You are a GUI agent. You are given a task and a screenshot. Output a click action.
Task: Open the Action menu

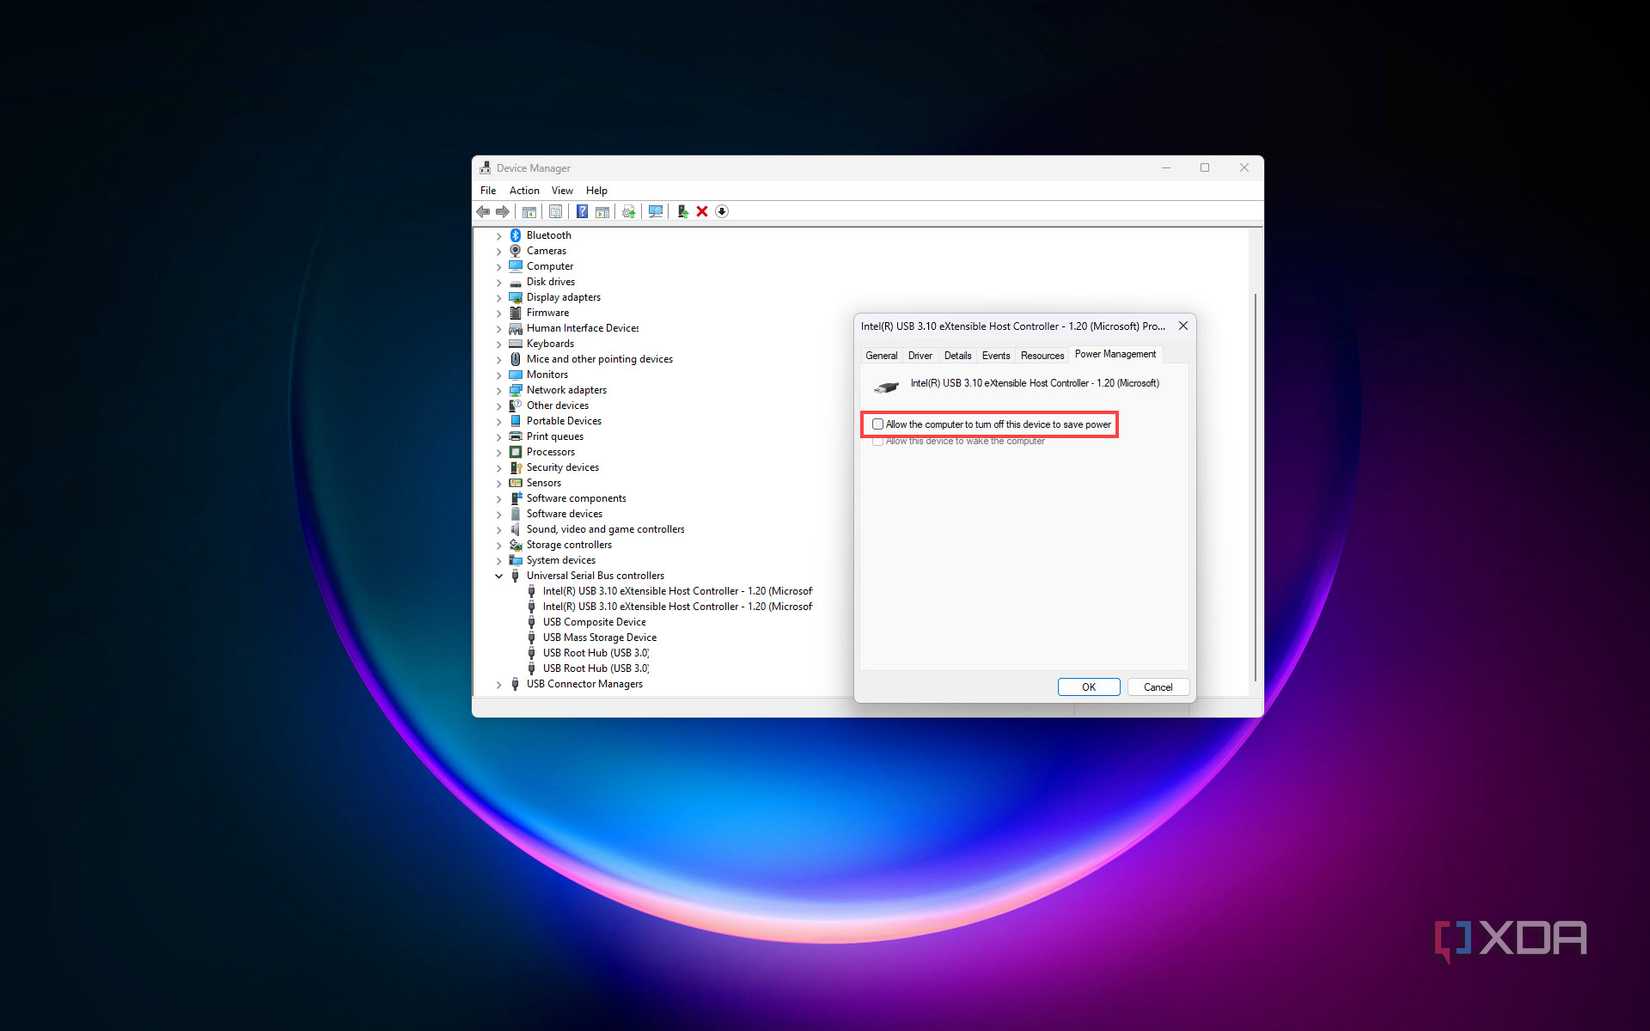(x=524, y=190)
